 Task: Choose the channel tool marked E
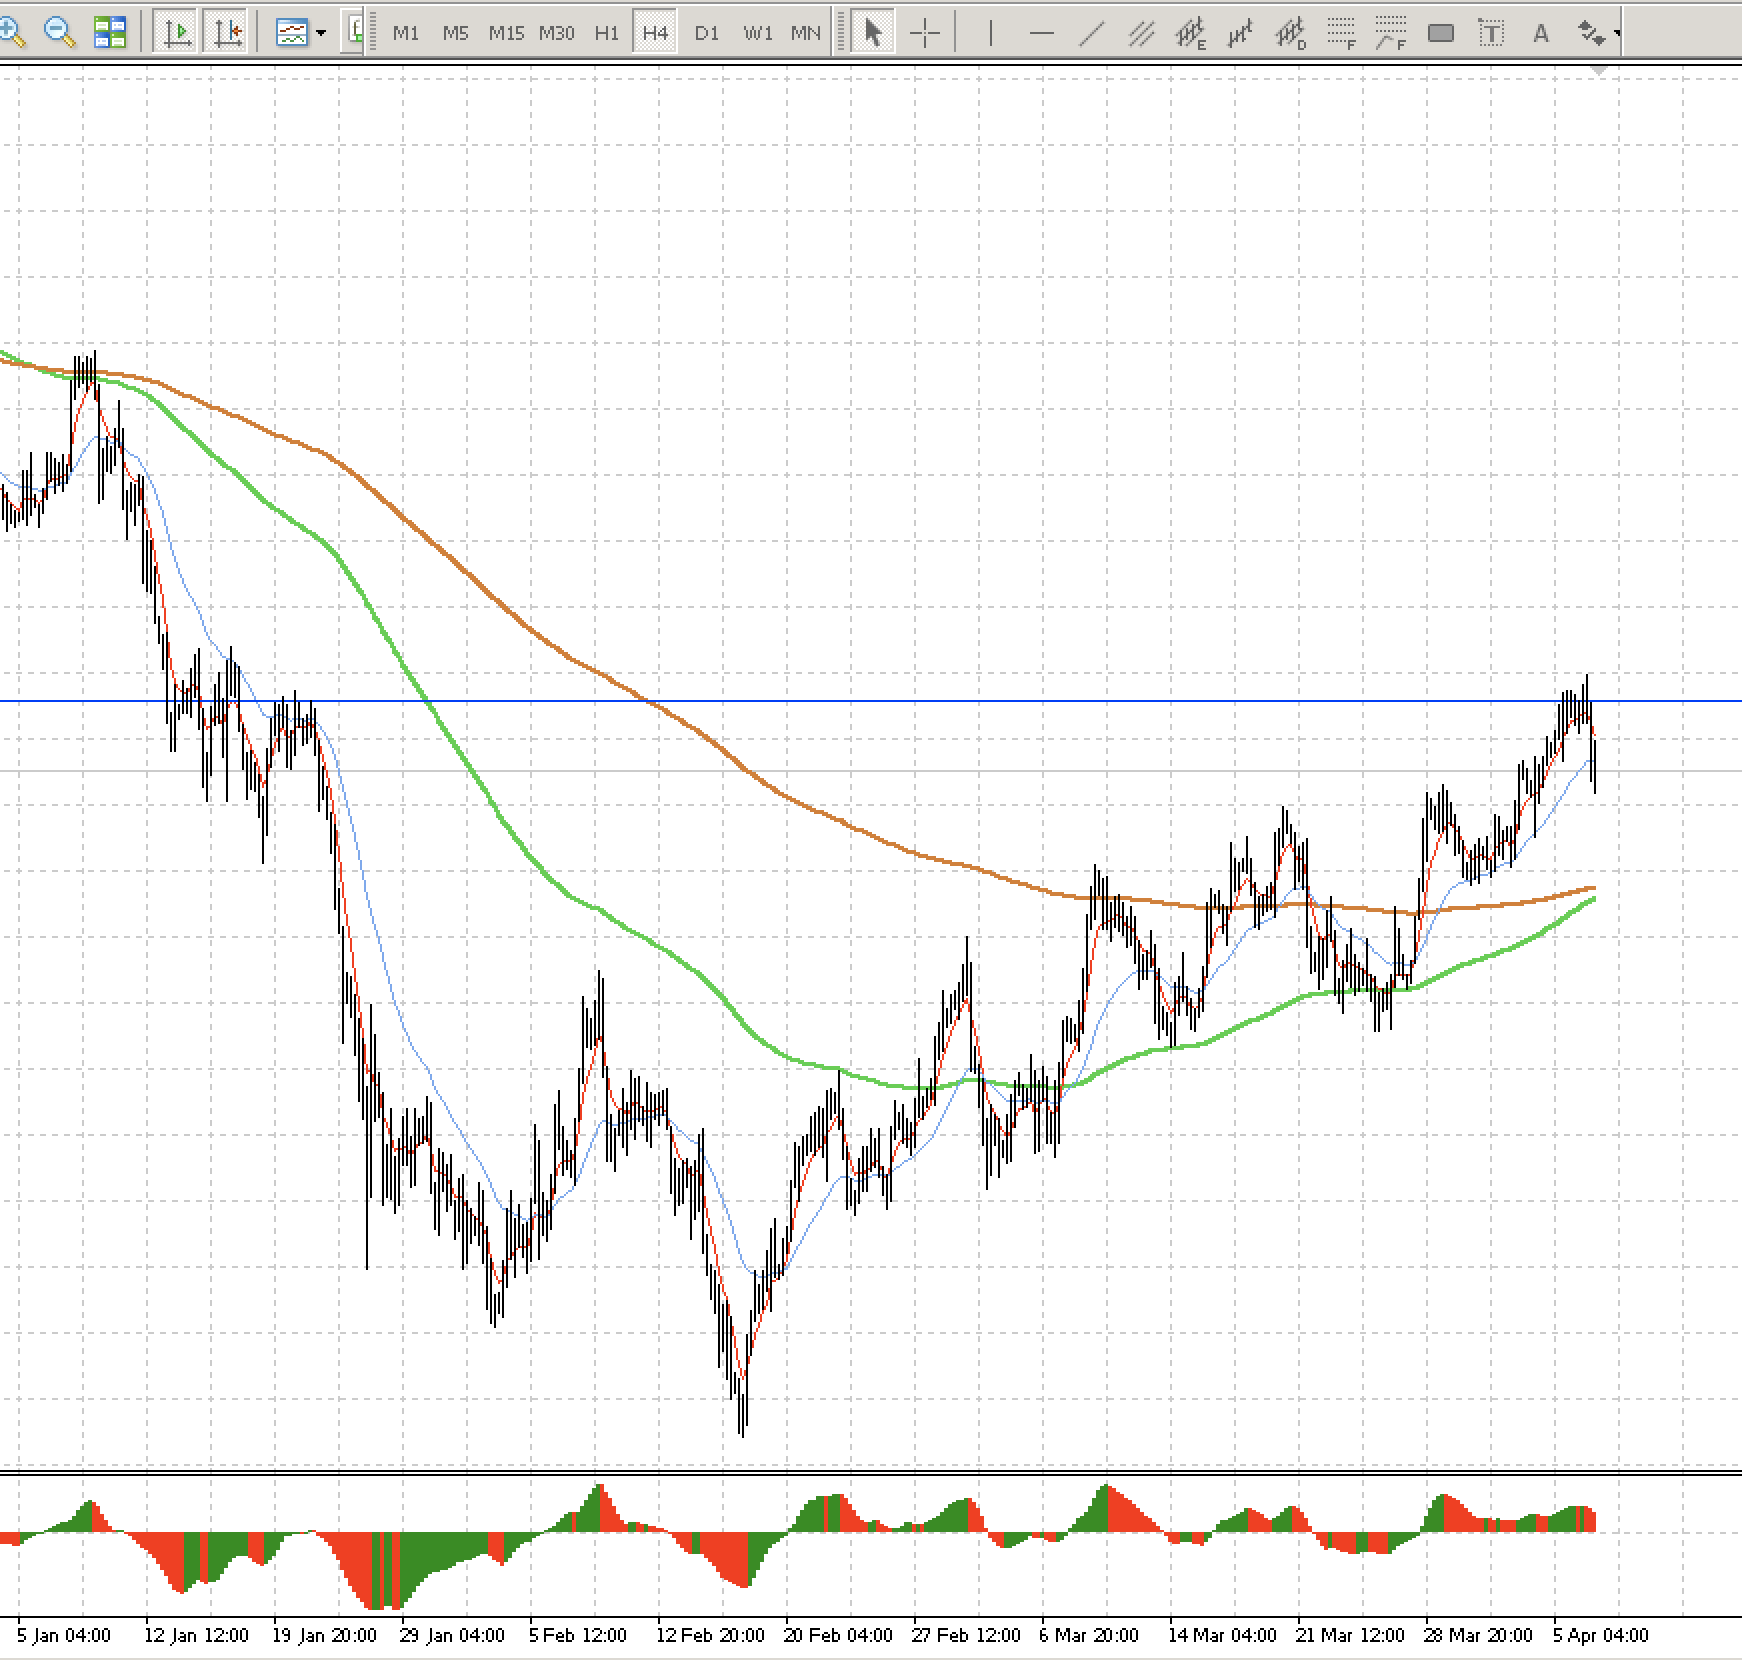pos(1191,34)
